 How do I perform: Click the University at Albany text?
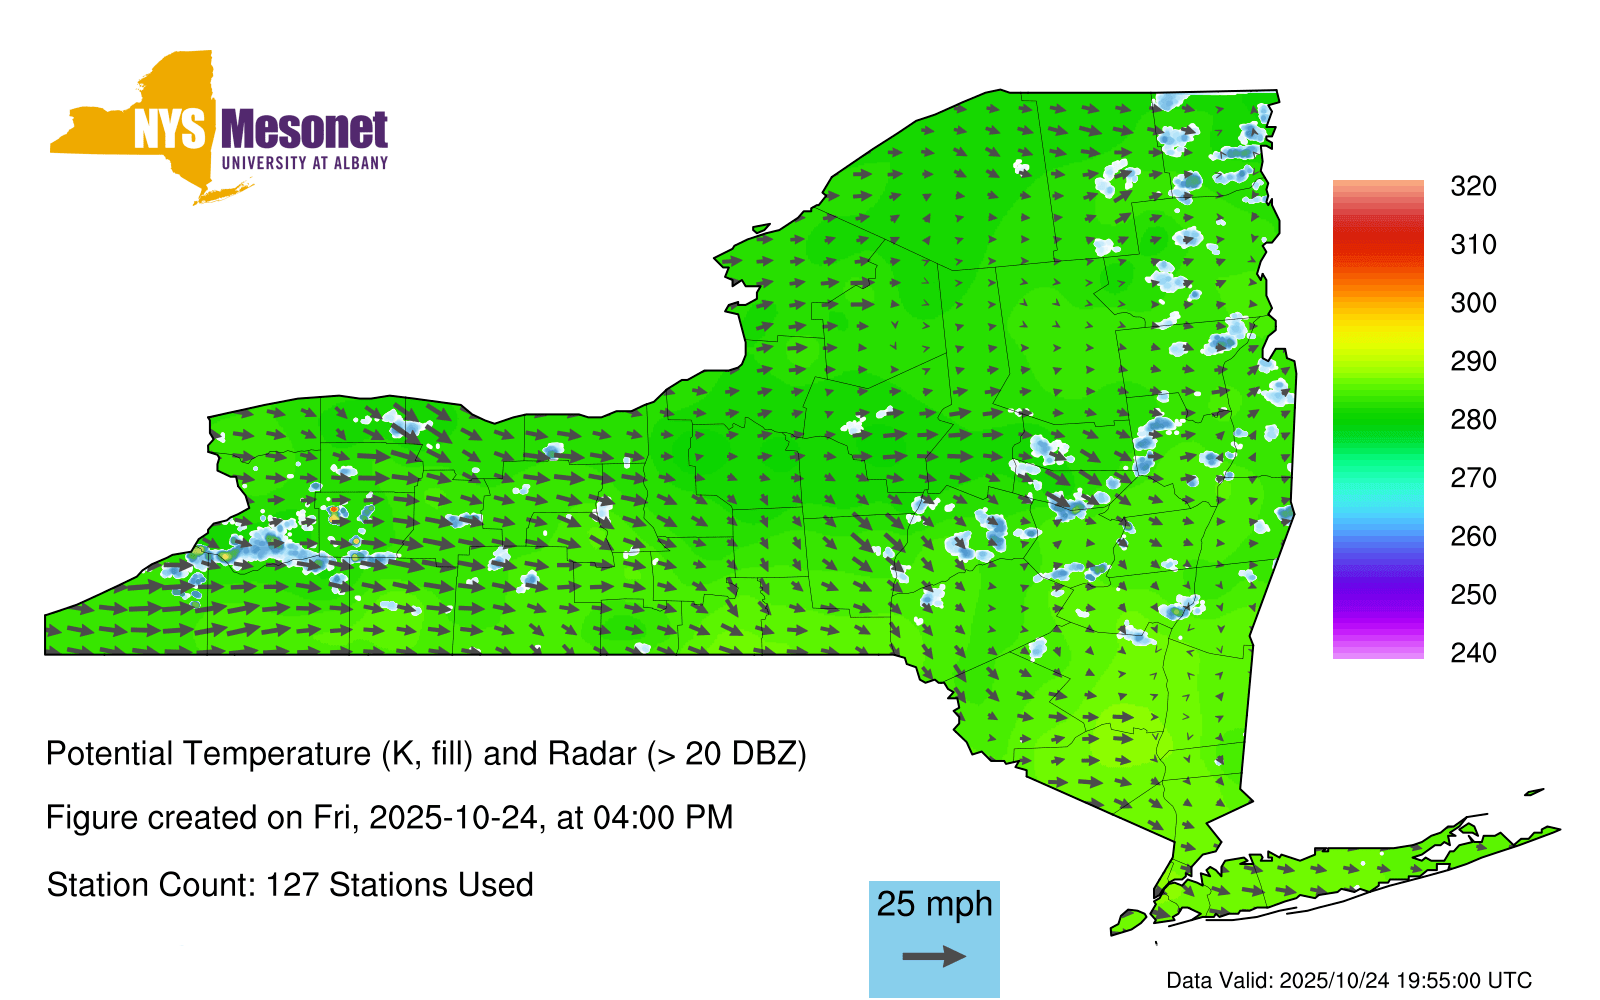point(304,163)
